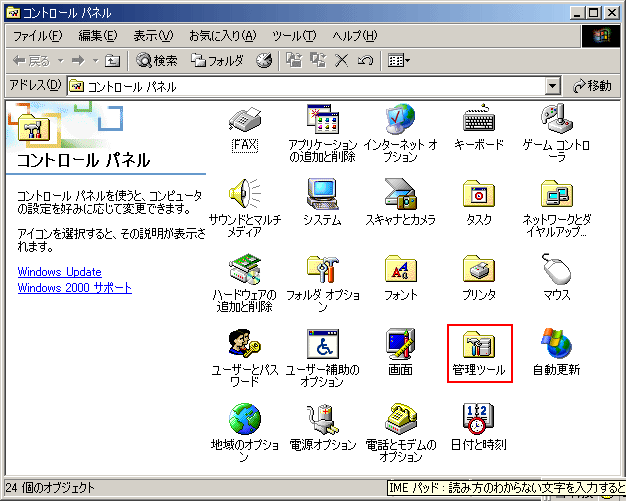Expand the forward history dropdown arrow

[x=96, y=61]
